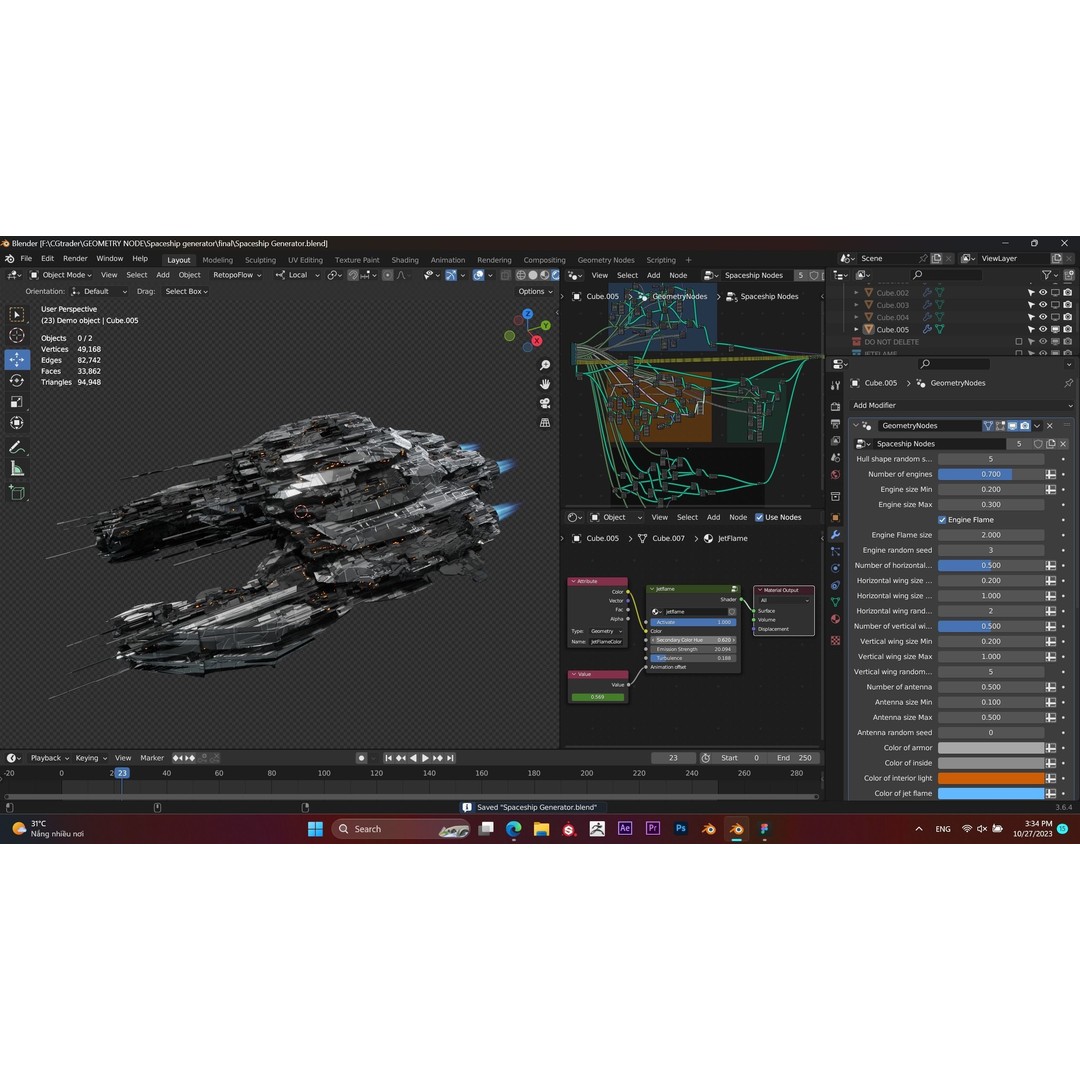Image resolution: width=1080 pixels, height=1080 pixels.
Task: Expand the Cube.005 tree item
Action: [x=856, y=330]
